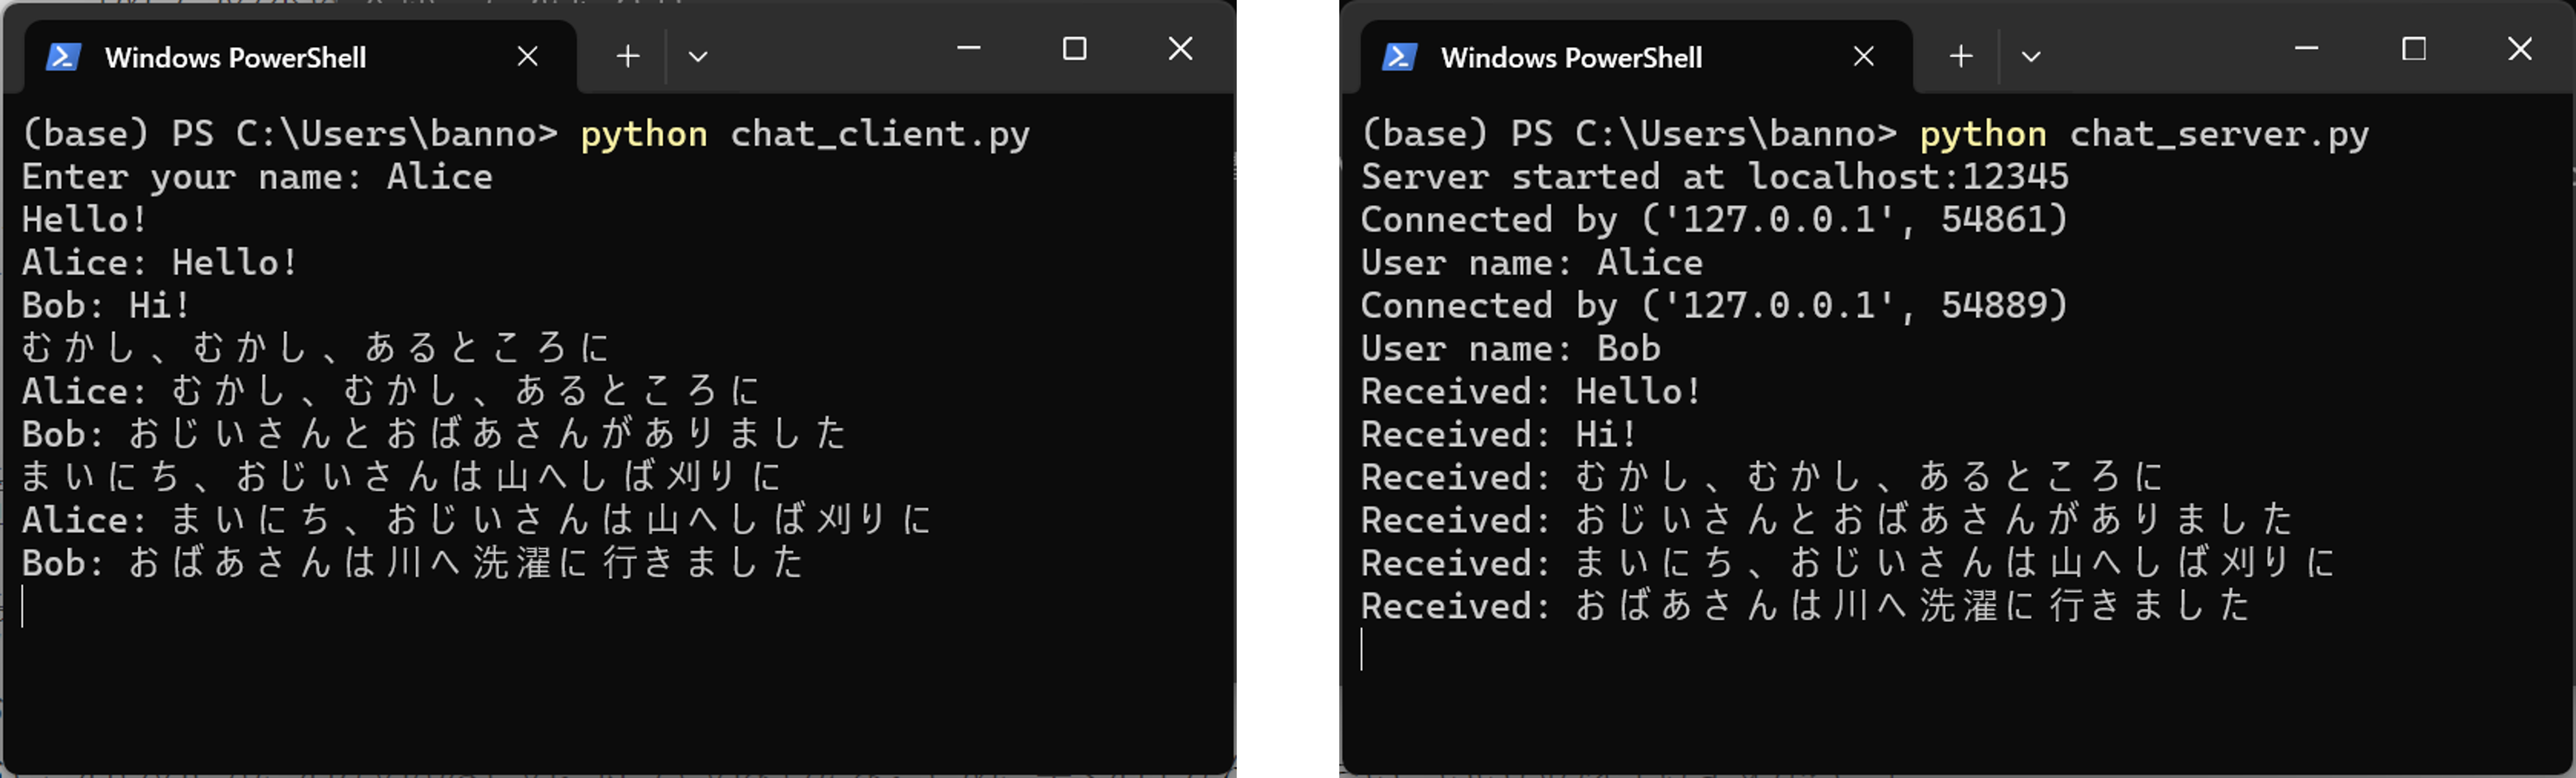Expand the tab dropdown chevron in chat_client window
This screenshot has height=778, width=2576.
[698, 57]
